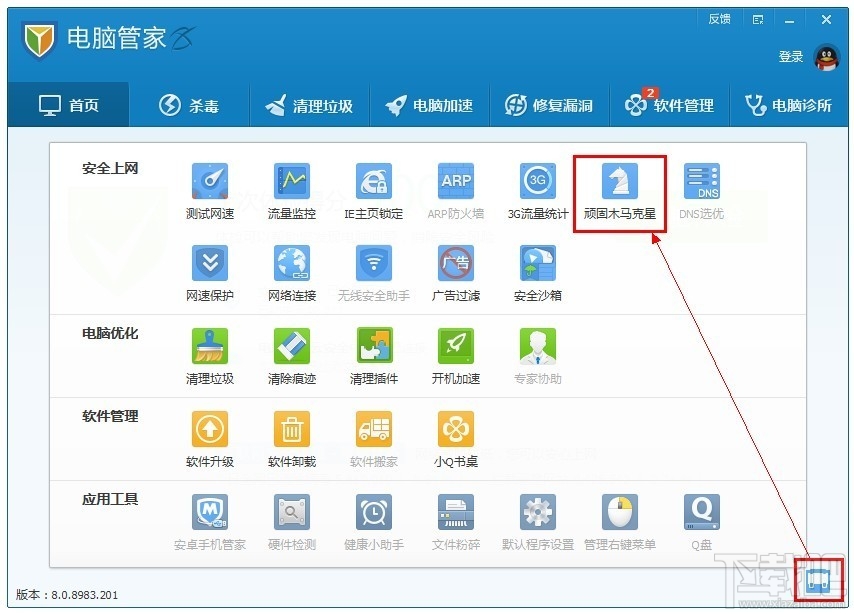Screen dimensions: 854x614
Task: Click the 反馈 feedback link
Action: [x=719, y=20]
